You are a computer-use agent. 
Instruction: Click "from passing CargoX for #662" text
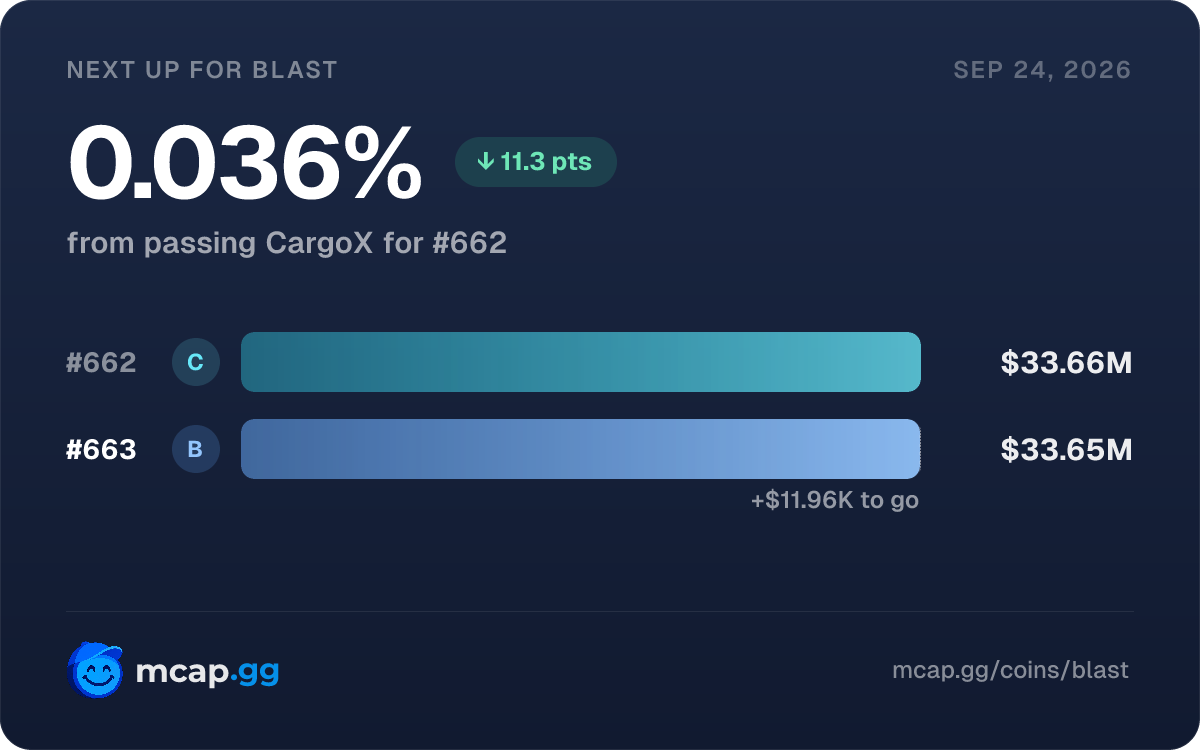coord(287,243)
